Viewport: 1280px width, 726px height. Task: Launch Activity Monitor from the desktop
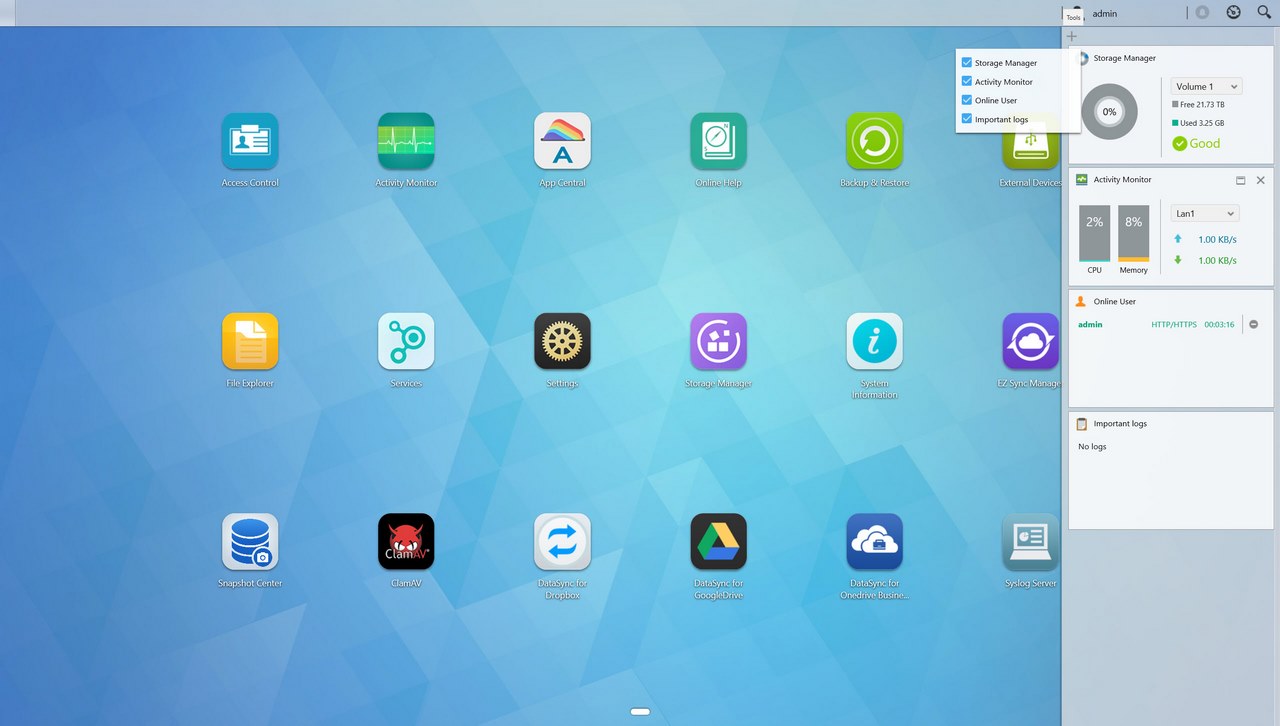click(406, 141)
